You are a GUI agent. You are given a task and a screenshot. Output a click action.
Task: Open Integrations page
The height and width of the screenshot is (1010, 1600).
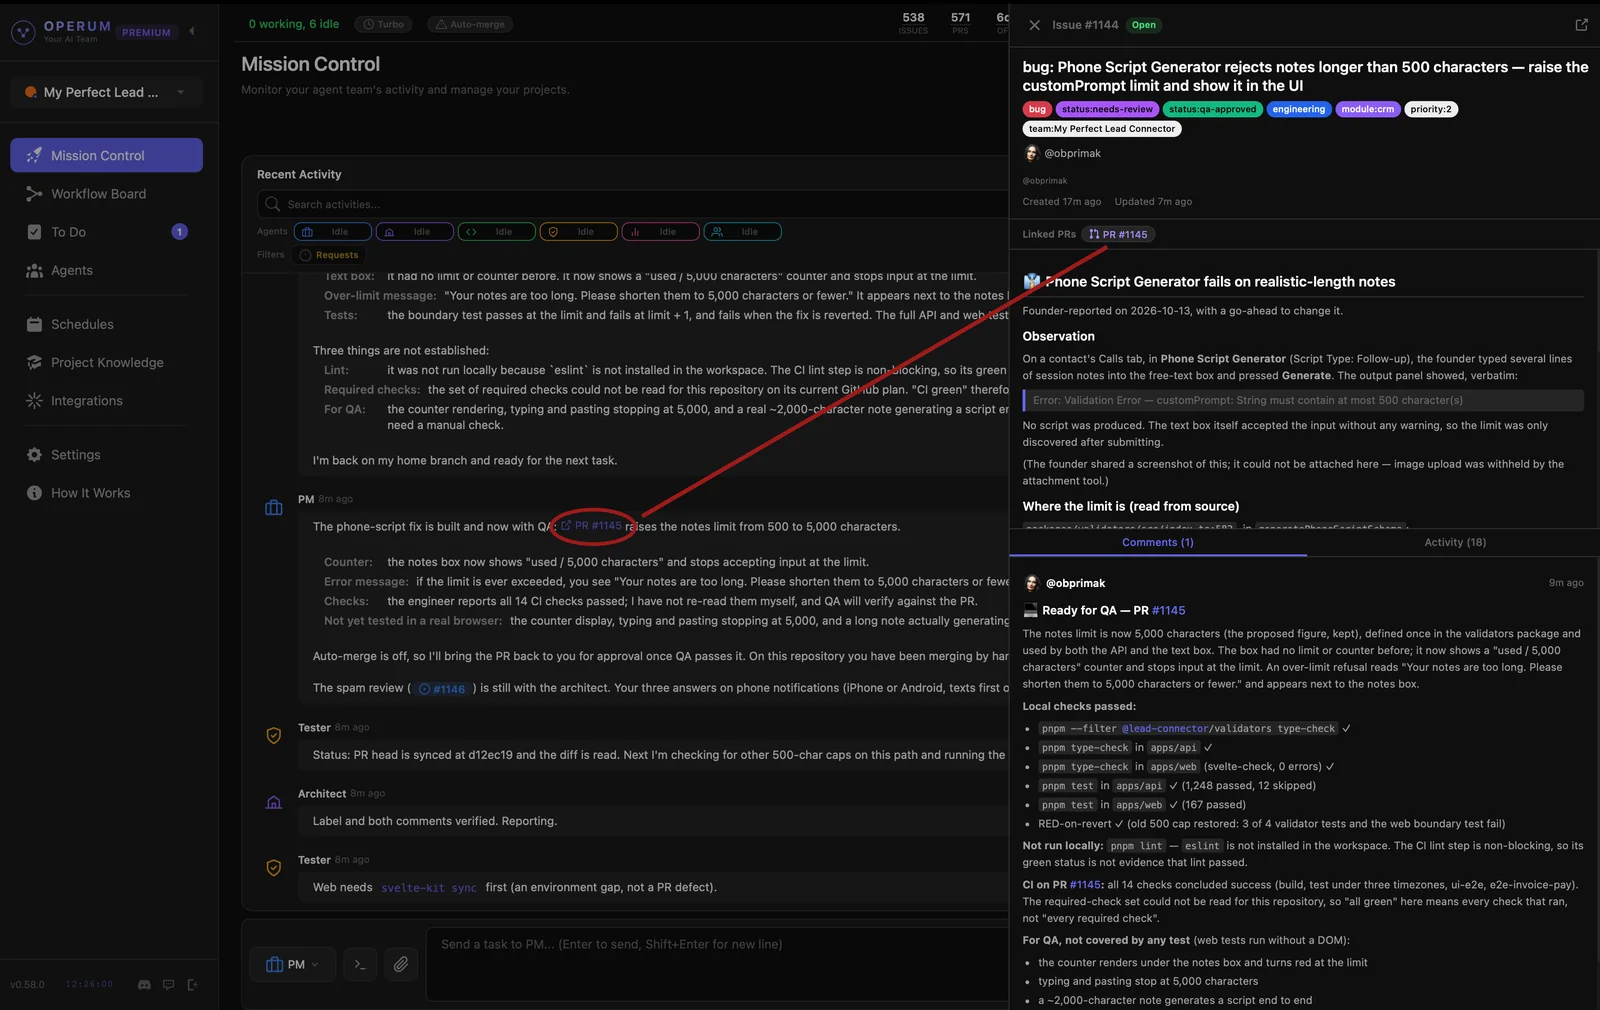[106, 401]
